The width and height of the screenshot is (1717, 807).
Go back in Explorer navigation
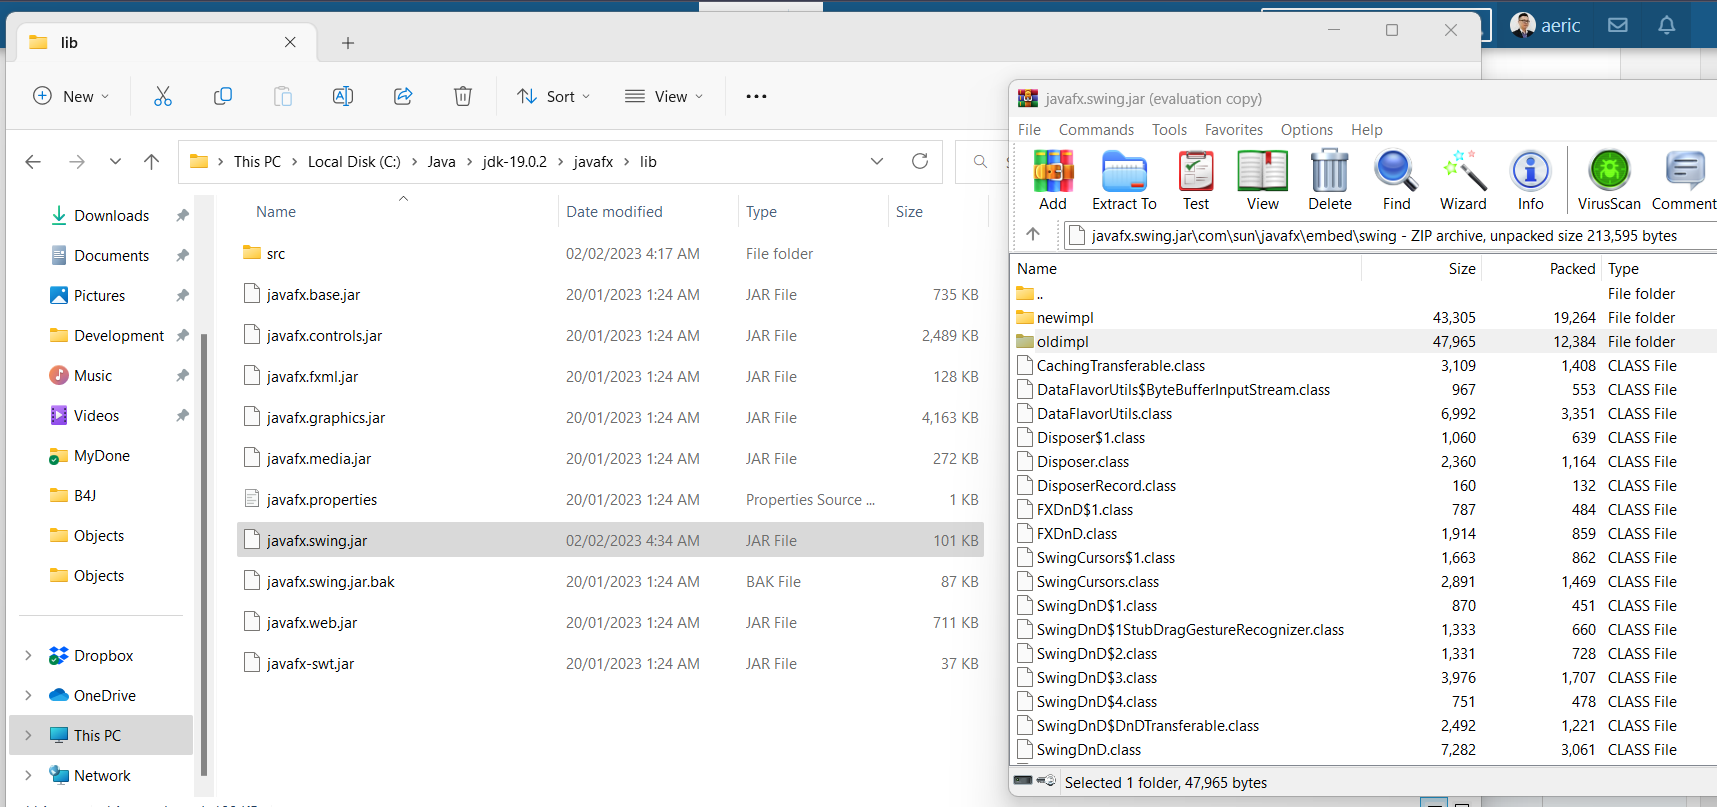click(x=33, y=161)
